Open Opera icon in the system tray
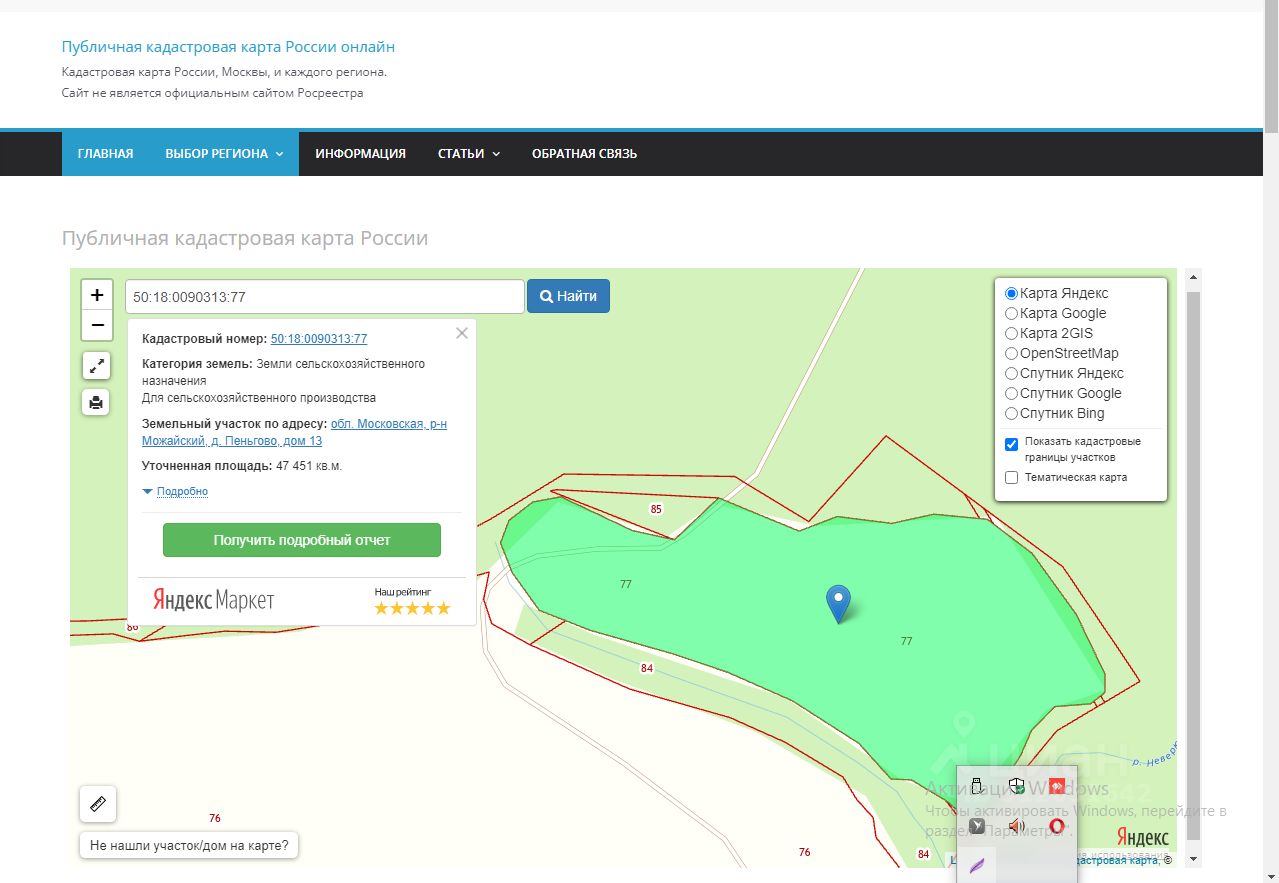Viewport: 1279px width, 883px height. [x=1056, y=826]
